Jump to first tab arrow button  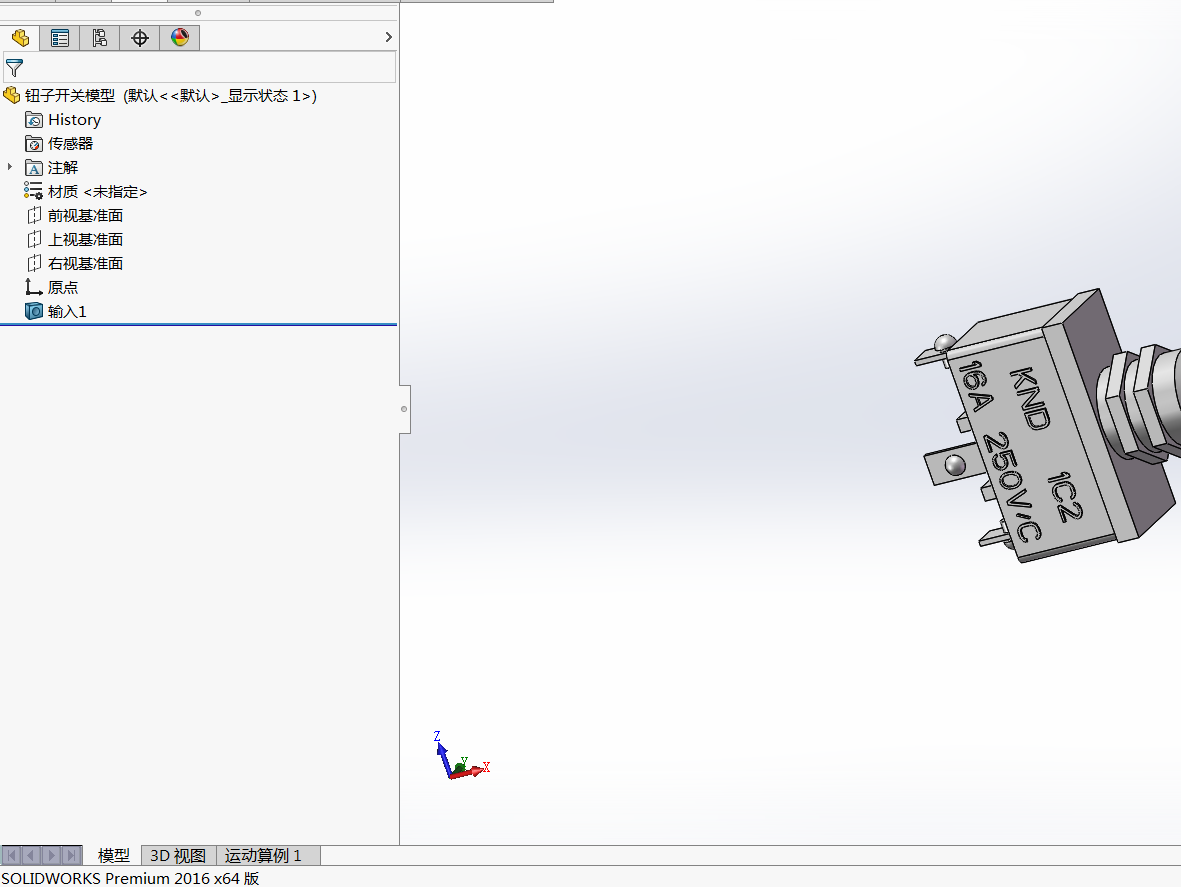[11, 855]
